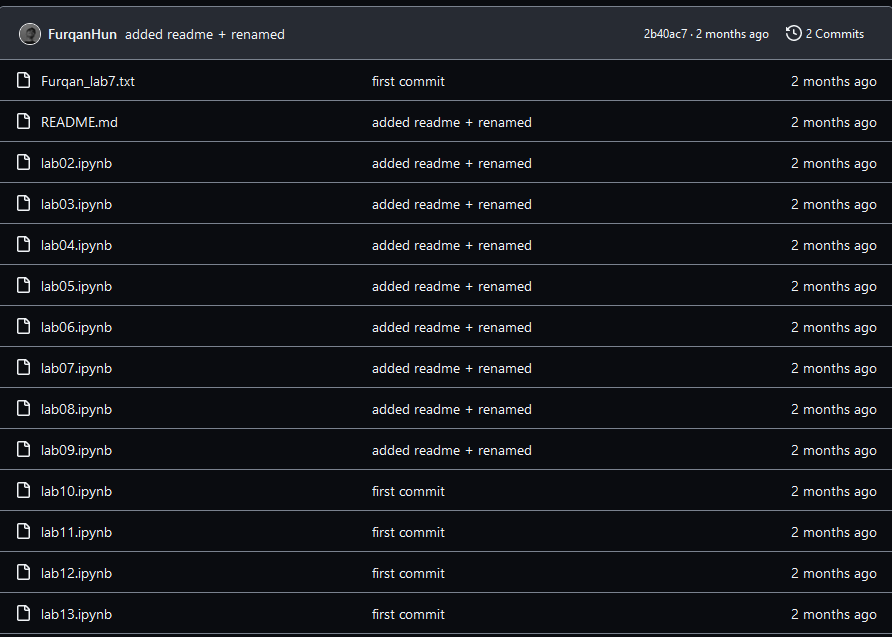Open the lab06.ipynb notebook file

click(x=76, y=328)
